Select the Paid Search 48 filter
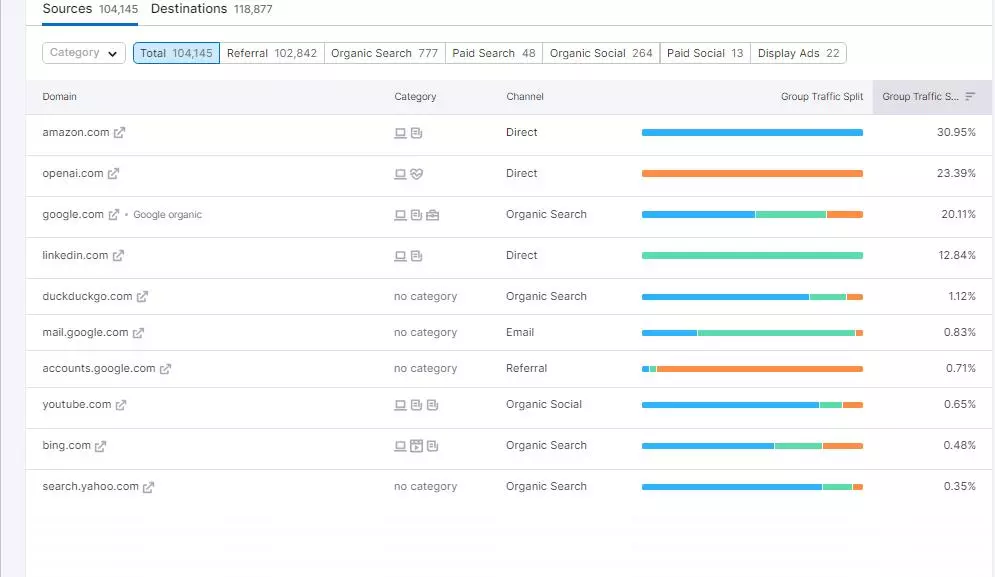 494,53
